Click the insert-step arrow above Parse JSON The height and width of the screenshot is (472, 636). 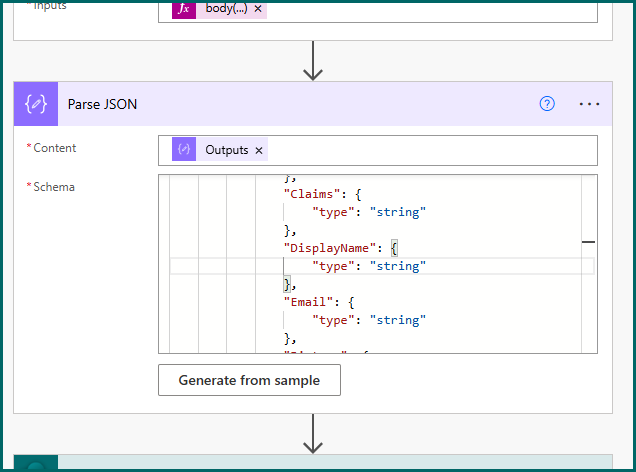tap(313, 61)
